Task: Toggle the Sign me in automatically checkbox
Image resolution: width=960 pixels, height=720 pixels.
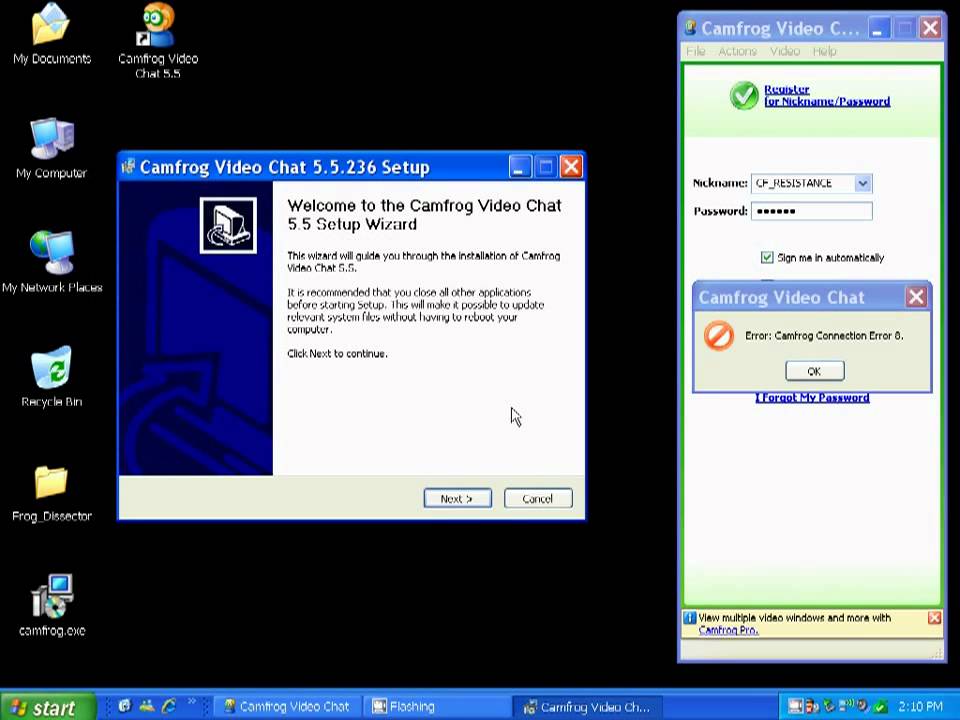Action: [767, 257]
